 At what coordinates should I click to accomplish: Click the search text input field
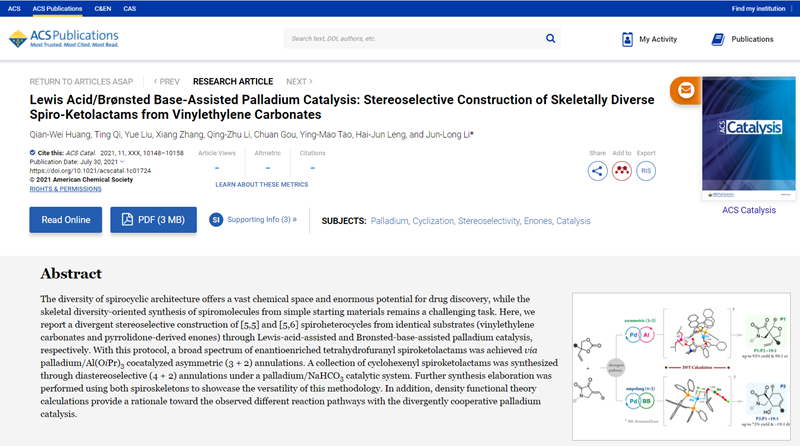[x=410, y=39]
